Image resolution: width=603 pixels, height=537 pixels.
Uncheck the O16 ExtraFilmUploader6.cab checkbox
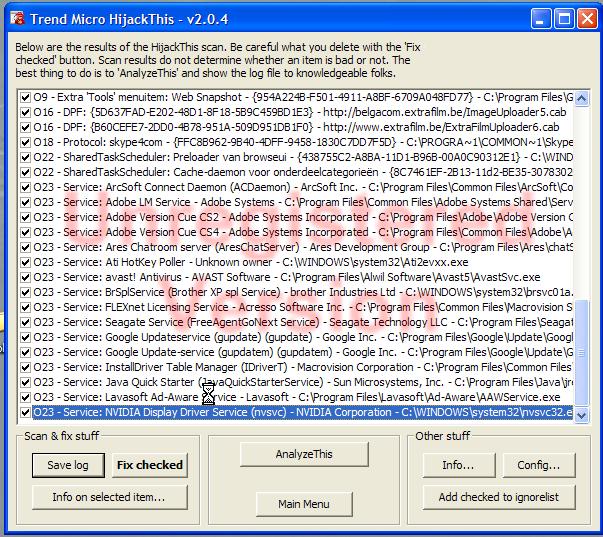(x=25, y=127)
